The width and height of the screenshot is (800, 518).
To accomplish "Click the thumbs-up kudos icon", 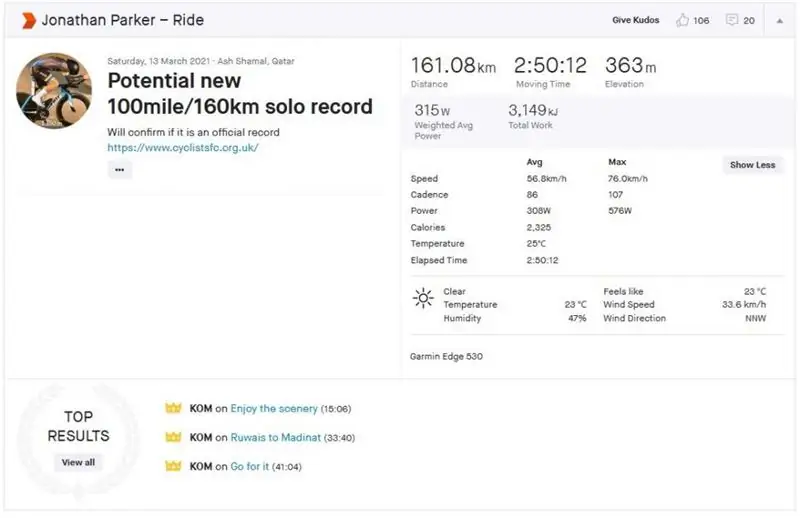I will point(682,20).
